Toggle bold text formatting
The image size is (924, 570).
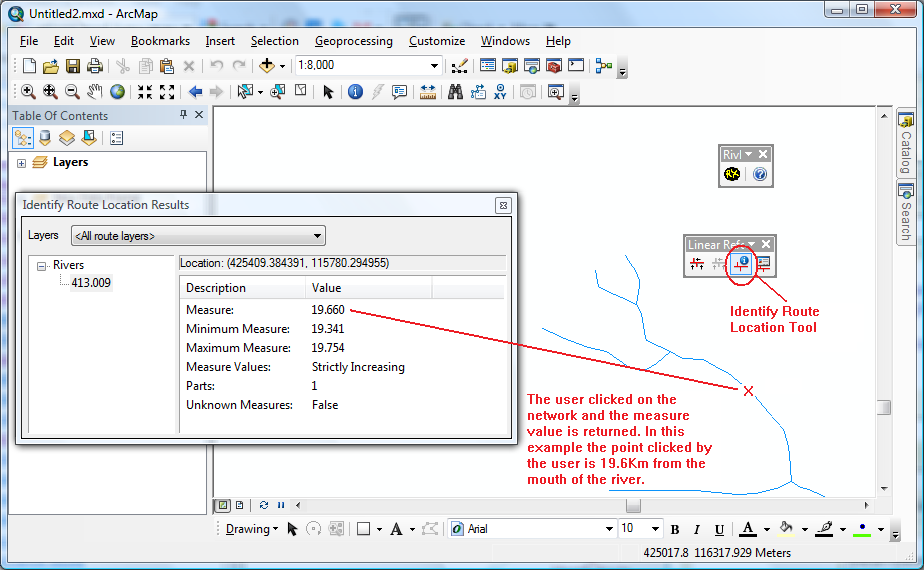coord(675,529)
